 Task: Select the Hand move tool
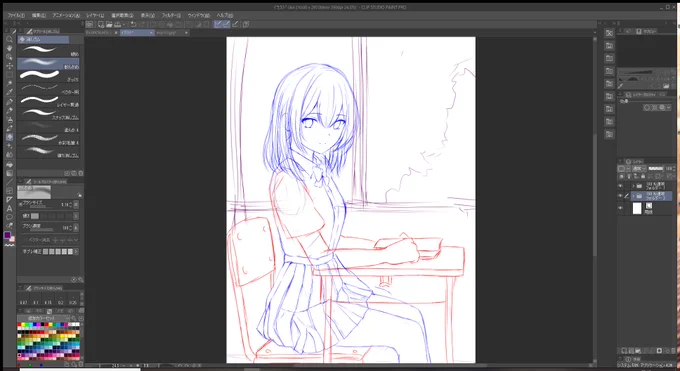9,48
